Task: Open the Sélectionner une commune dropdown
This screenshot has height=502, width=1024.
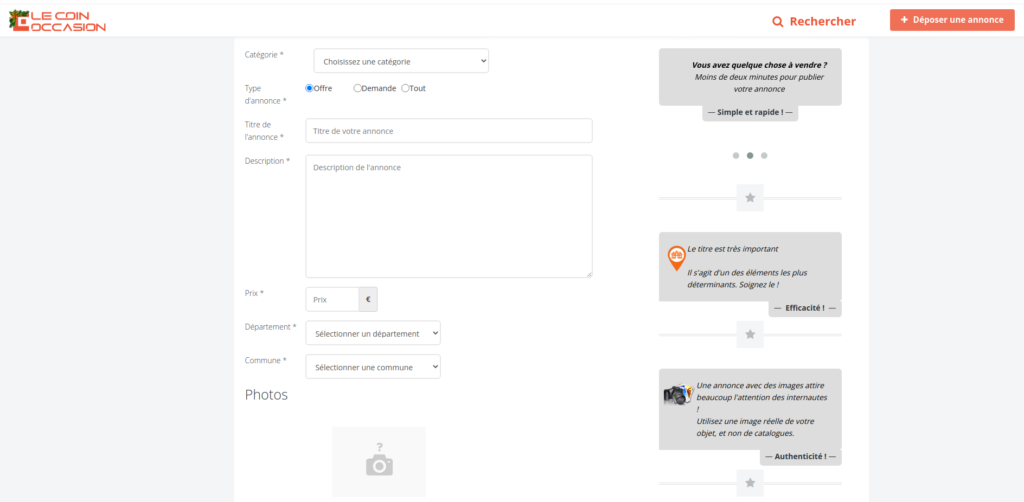Action: coord(373,367)
